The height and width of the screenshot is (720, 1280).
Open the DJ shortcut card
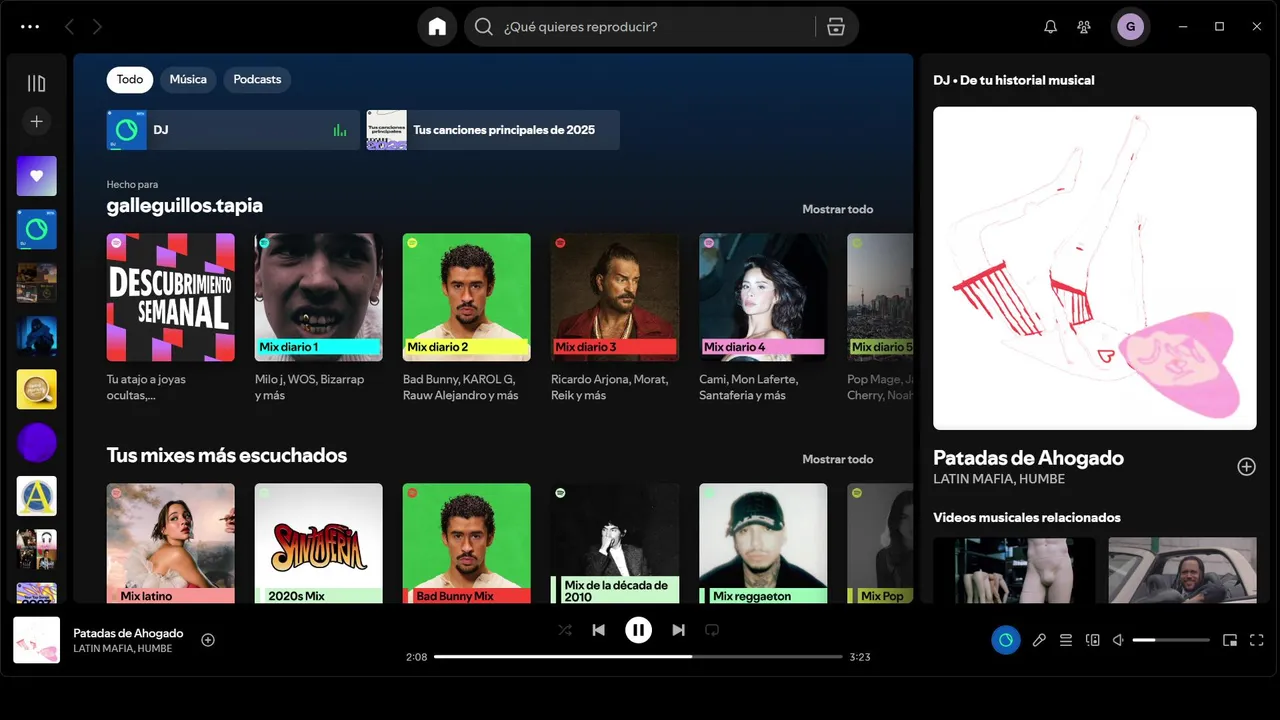[x=233, y=130]
